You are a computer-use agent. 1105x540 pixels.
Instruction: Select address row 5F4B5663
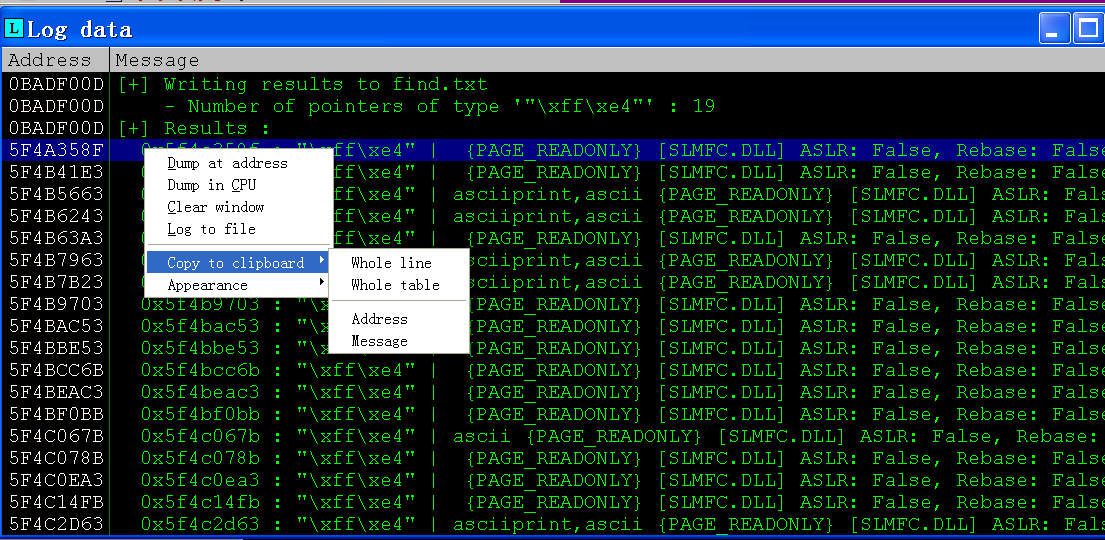point(56,194)
